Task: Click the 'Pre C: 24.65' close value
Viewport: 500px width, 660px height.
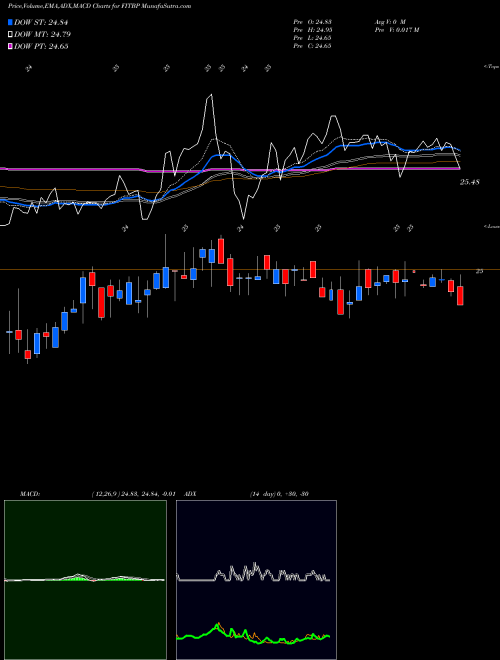Action: coord(312,46)
